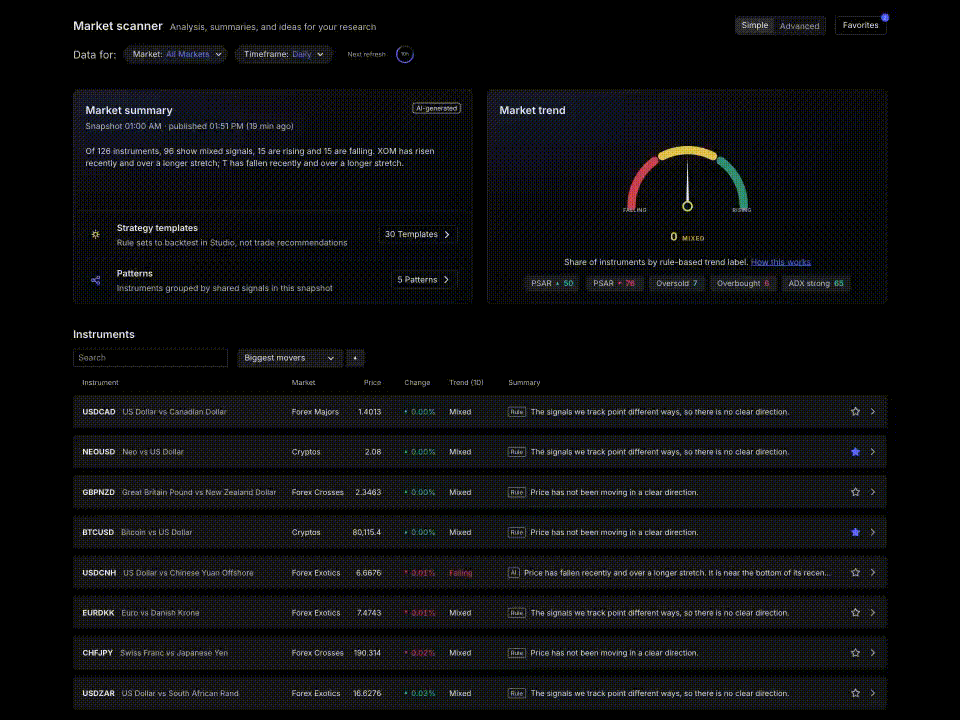This screenshot has height=720, width=960.
Task: Open GBPNZD details chevron
Action: tap(872, 492)
